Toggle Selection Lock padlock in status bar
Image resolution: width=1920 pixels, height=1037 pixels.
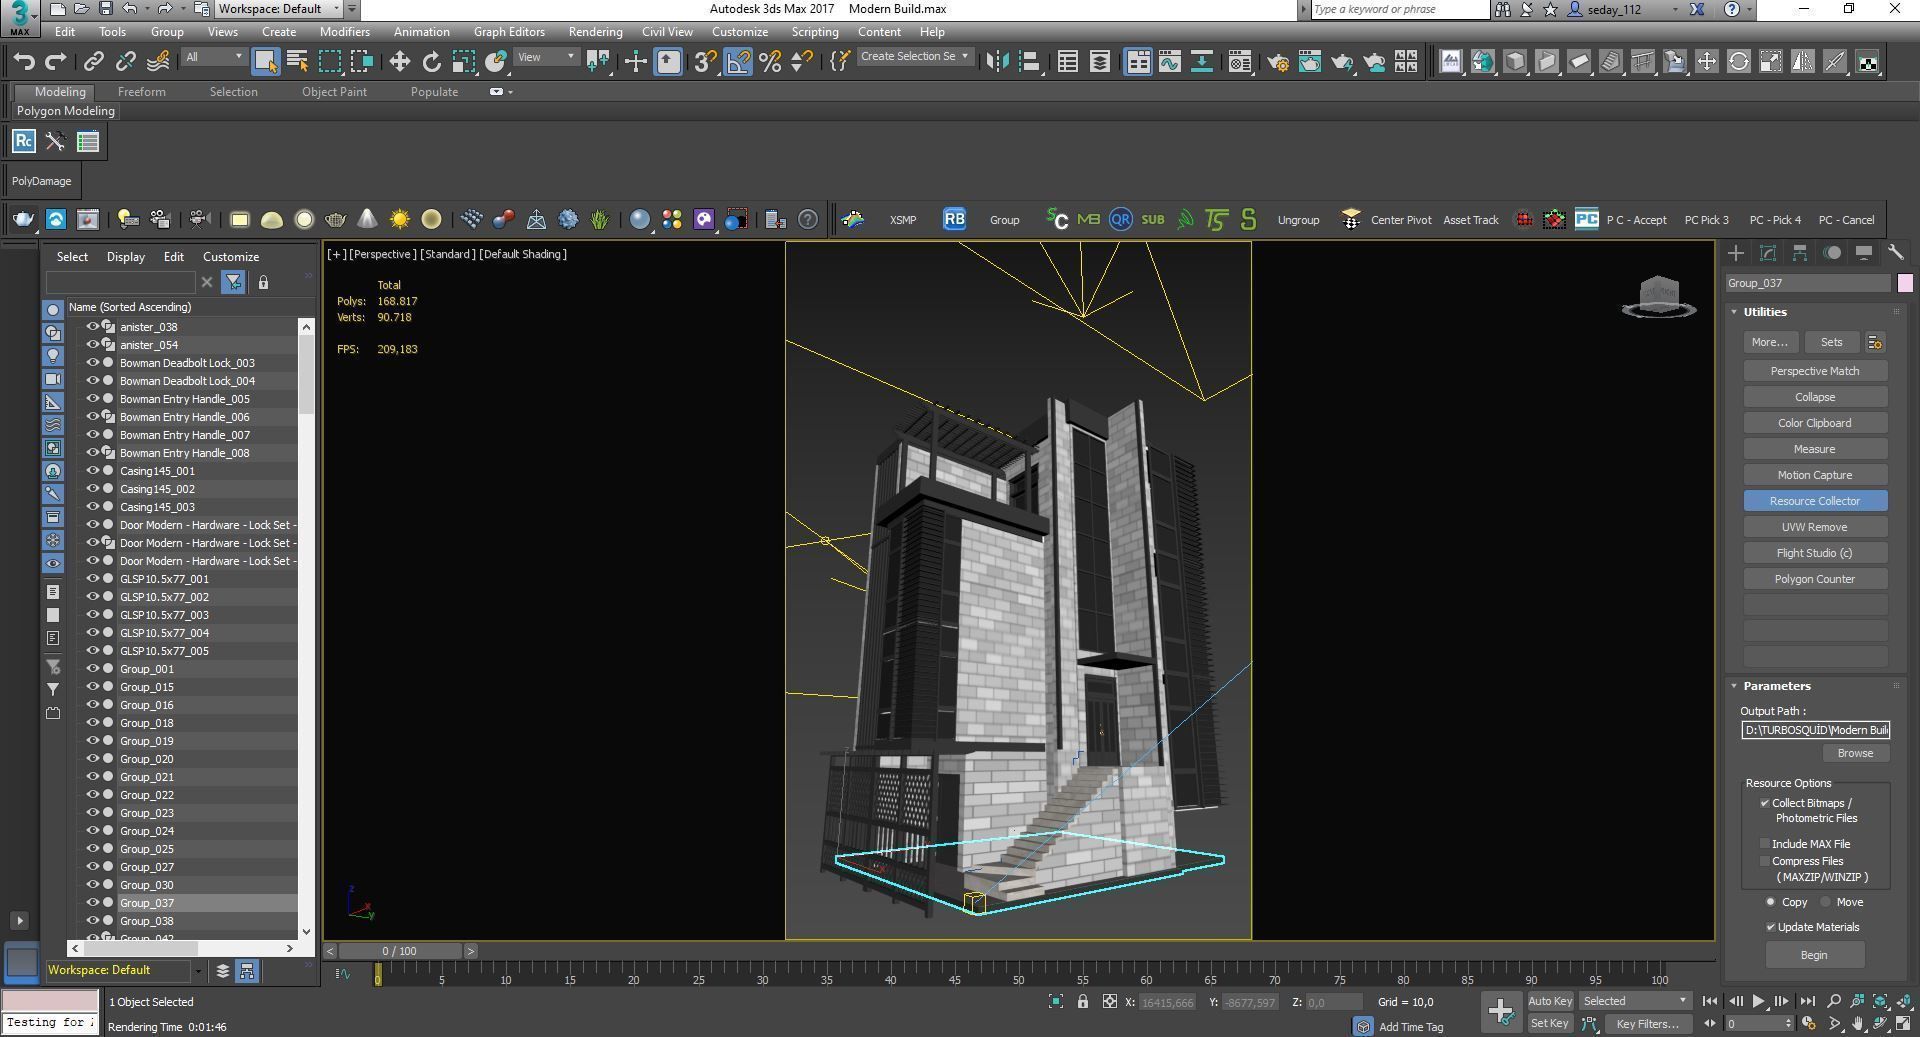[1082, 1001]
